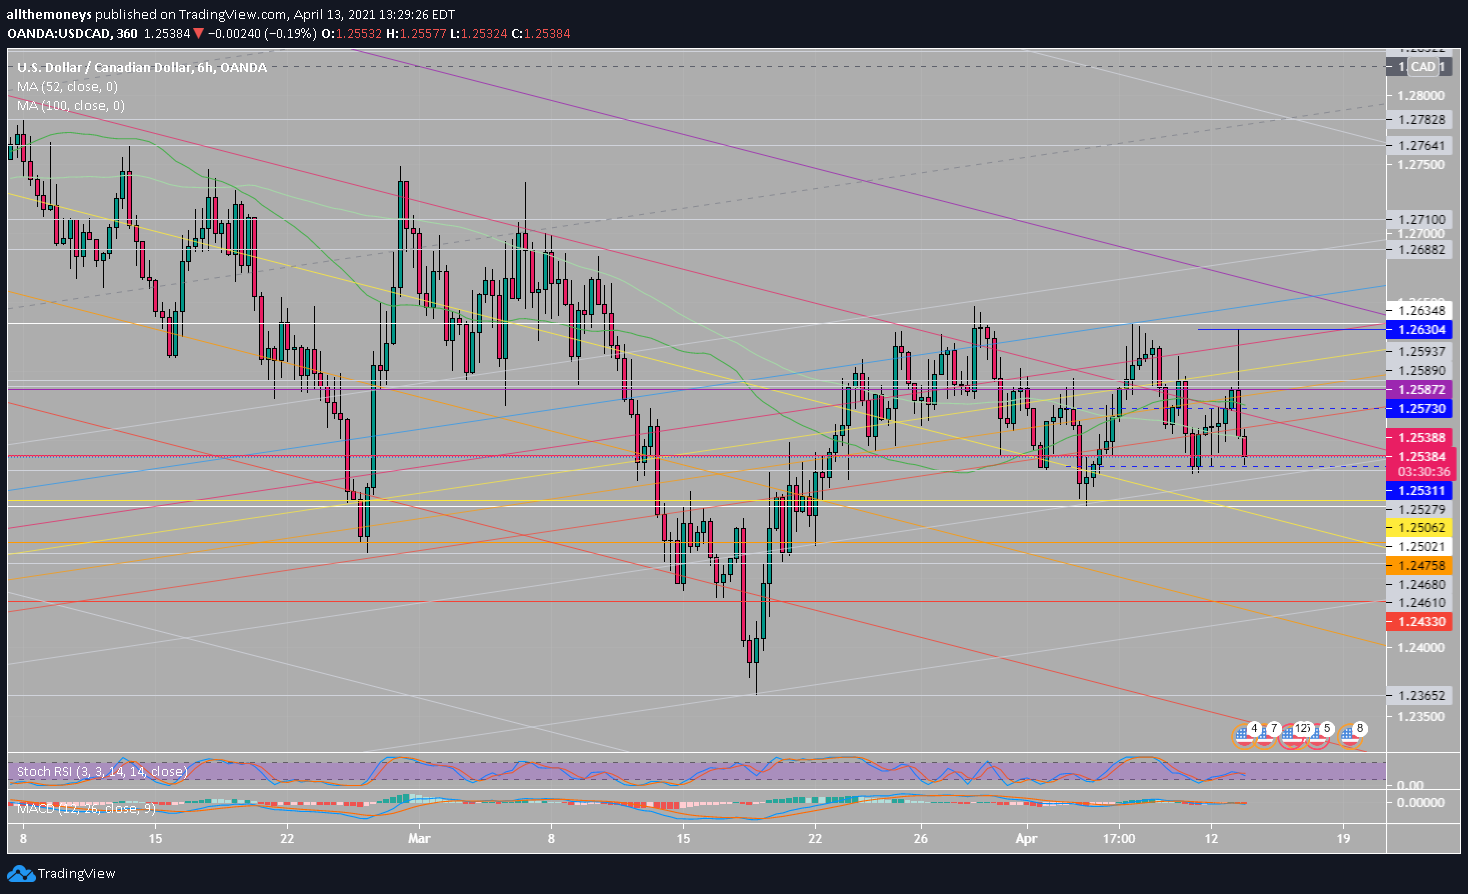Screen dimensions: 1468x894
Task: Click the Mar date label on time axis
Action: (x=419, y=838)
